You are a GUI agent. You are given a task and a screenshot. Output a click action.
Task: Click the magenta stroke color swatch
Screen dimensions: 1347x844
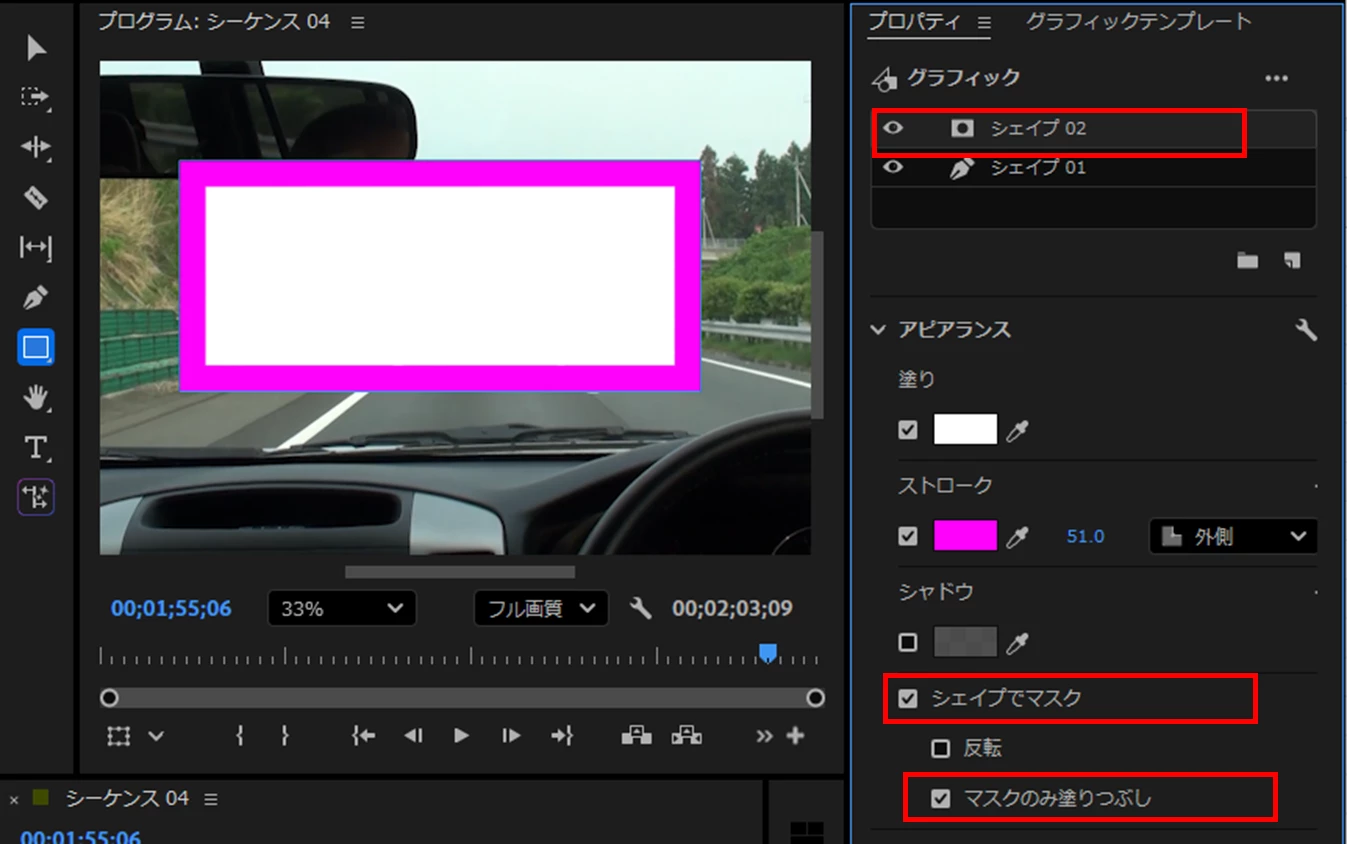point(965,536)
